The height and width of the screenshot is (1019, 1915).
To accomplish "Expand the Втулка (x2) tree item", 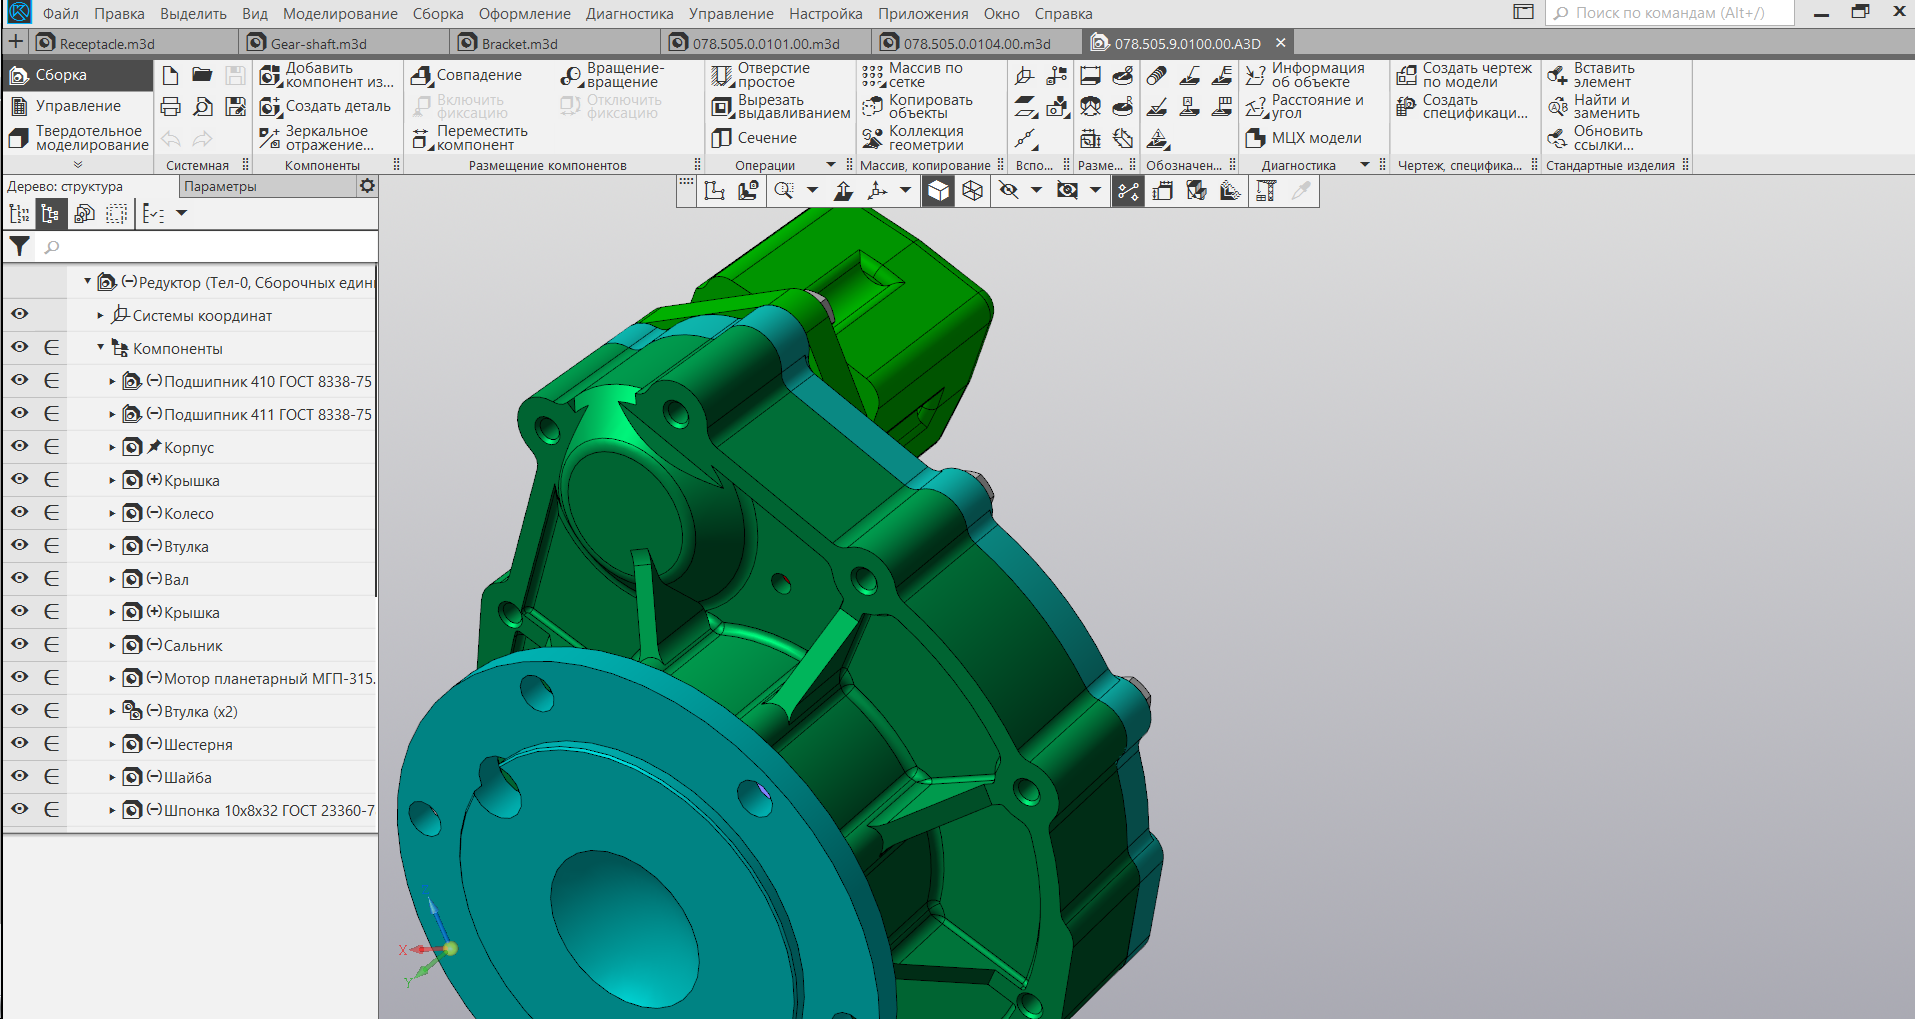I will [x=112, y=712].
